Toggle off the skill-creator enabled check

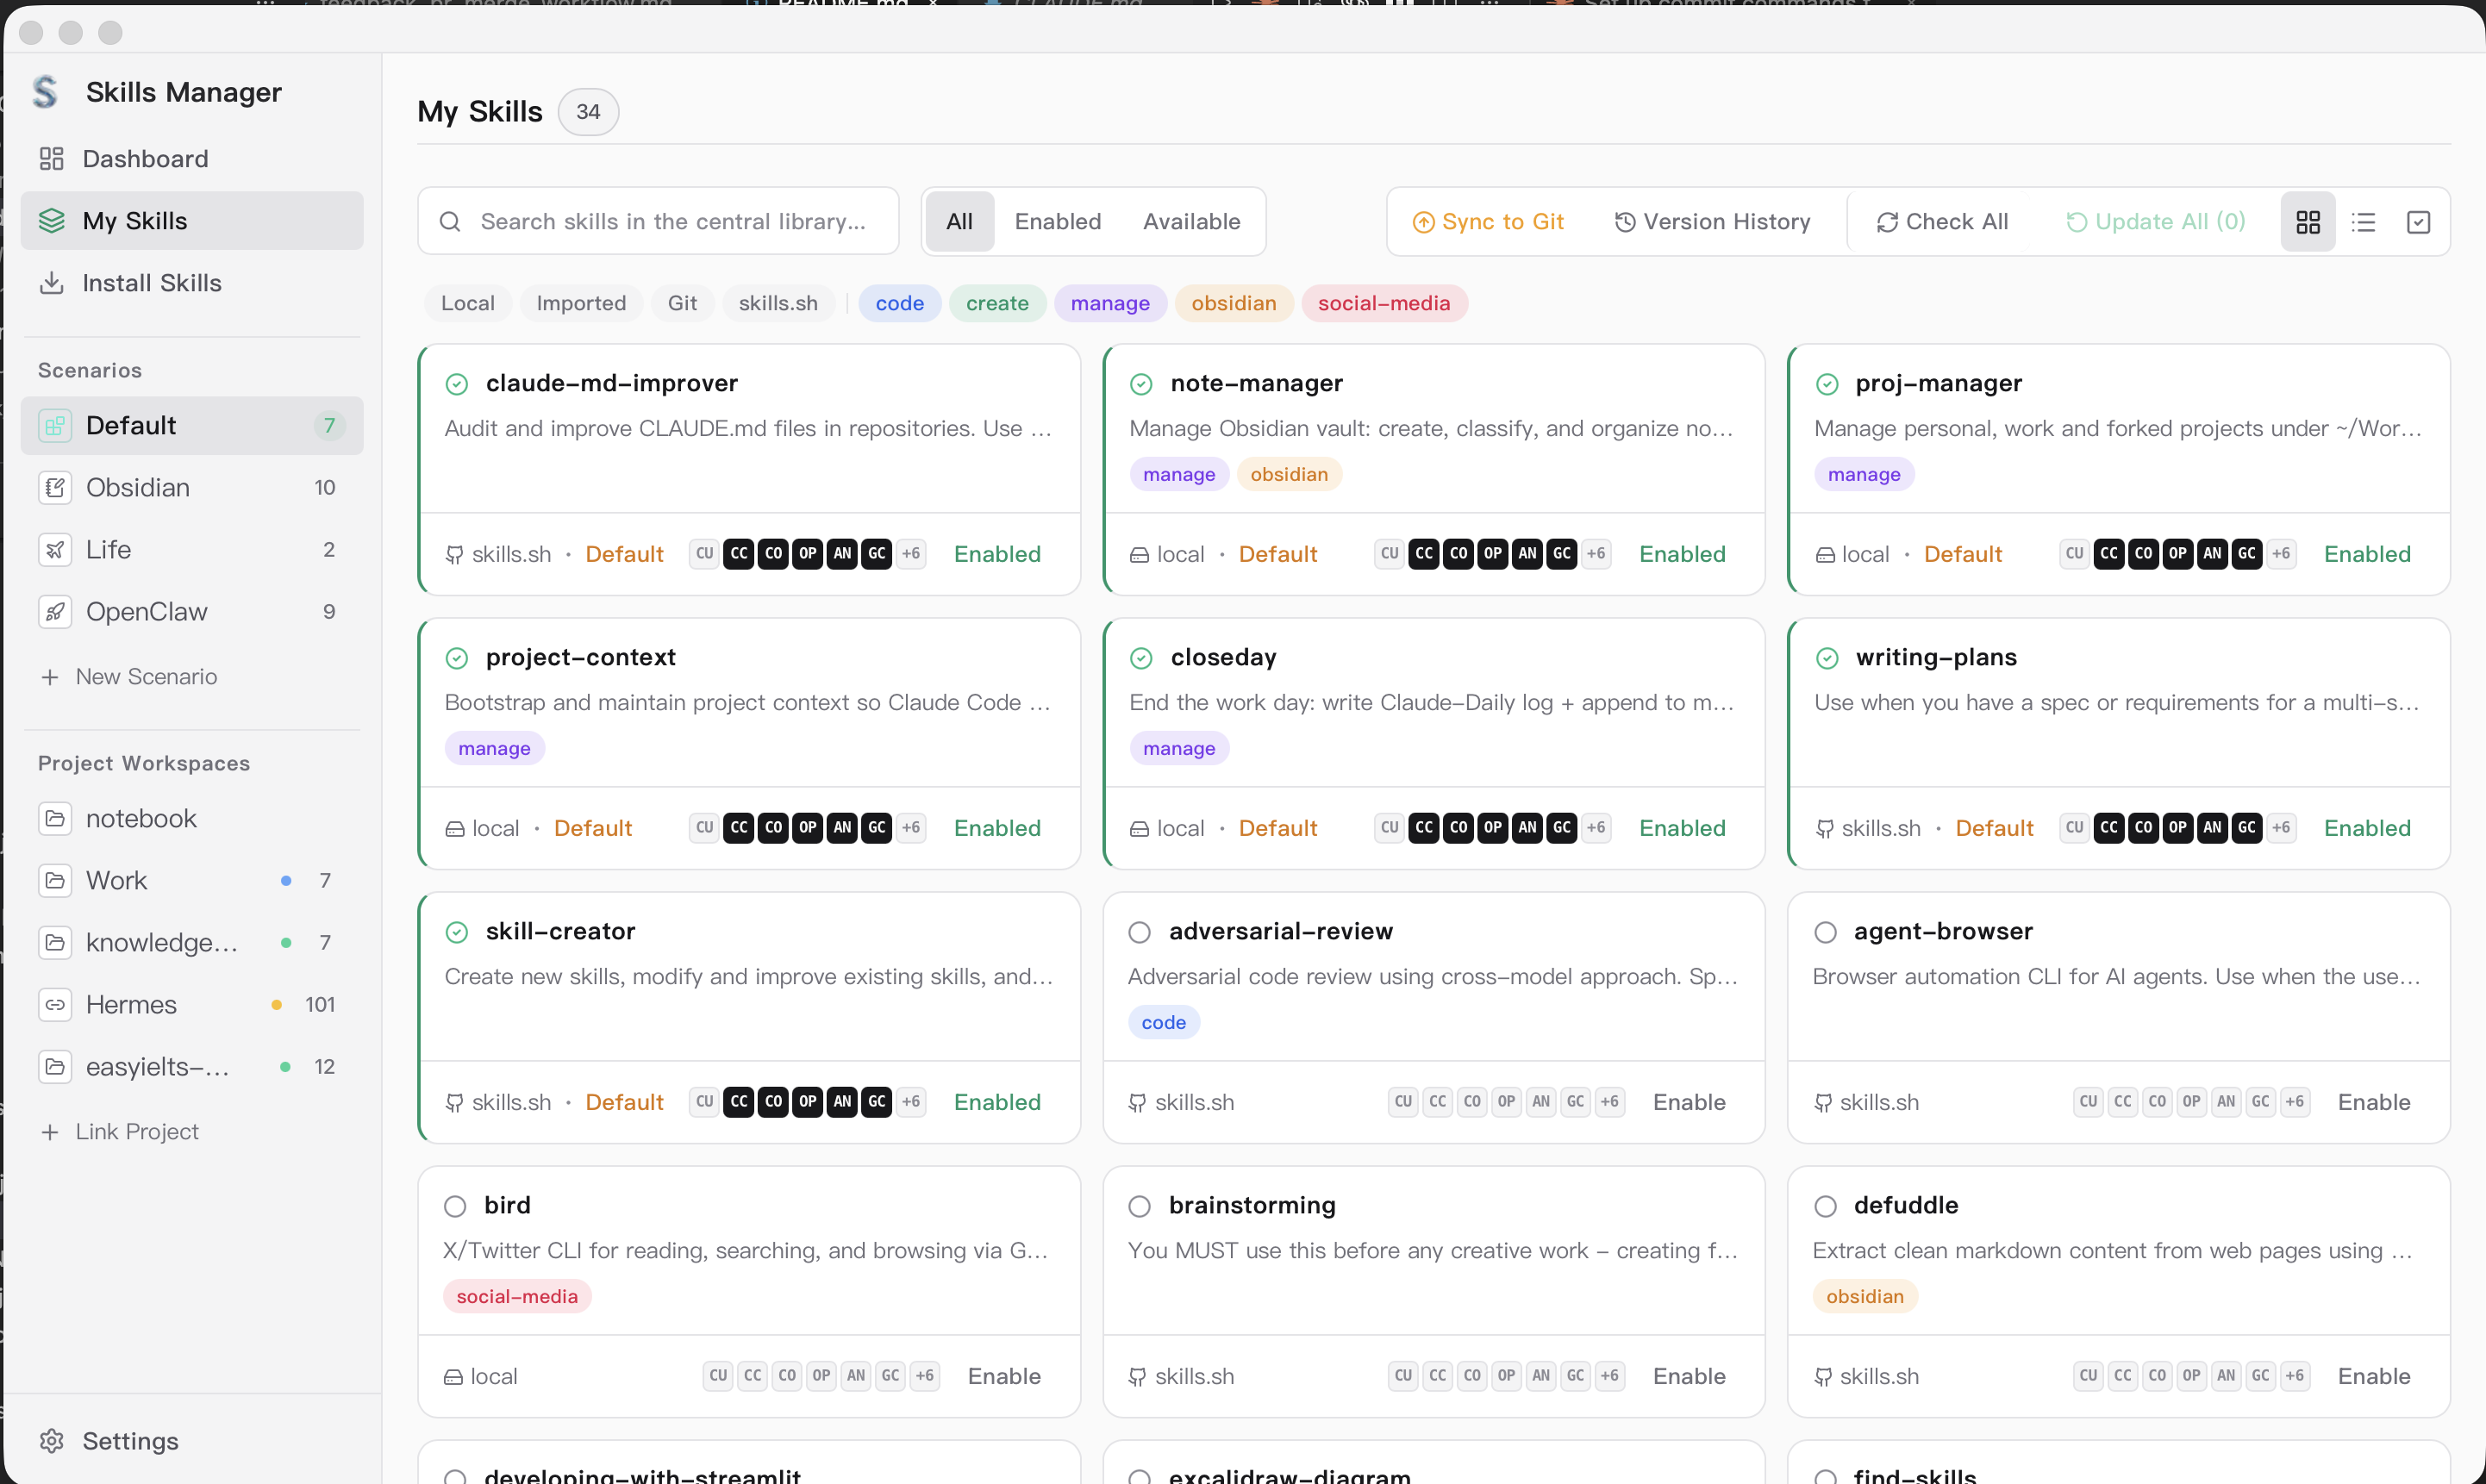[456, 932]
